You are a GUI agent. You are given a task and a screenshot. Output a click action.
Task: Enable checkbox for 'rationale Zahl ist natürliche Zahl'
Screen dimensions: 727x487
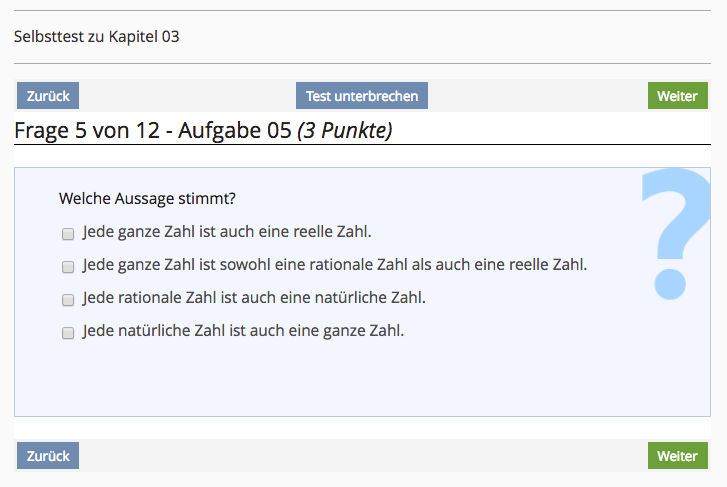[68, 300]
